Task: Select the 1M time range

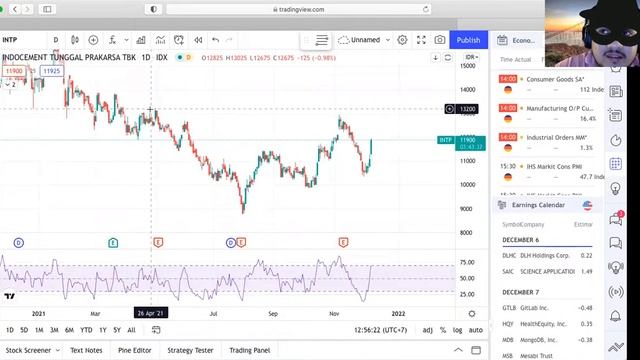Action: [39, 330]
